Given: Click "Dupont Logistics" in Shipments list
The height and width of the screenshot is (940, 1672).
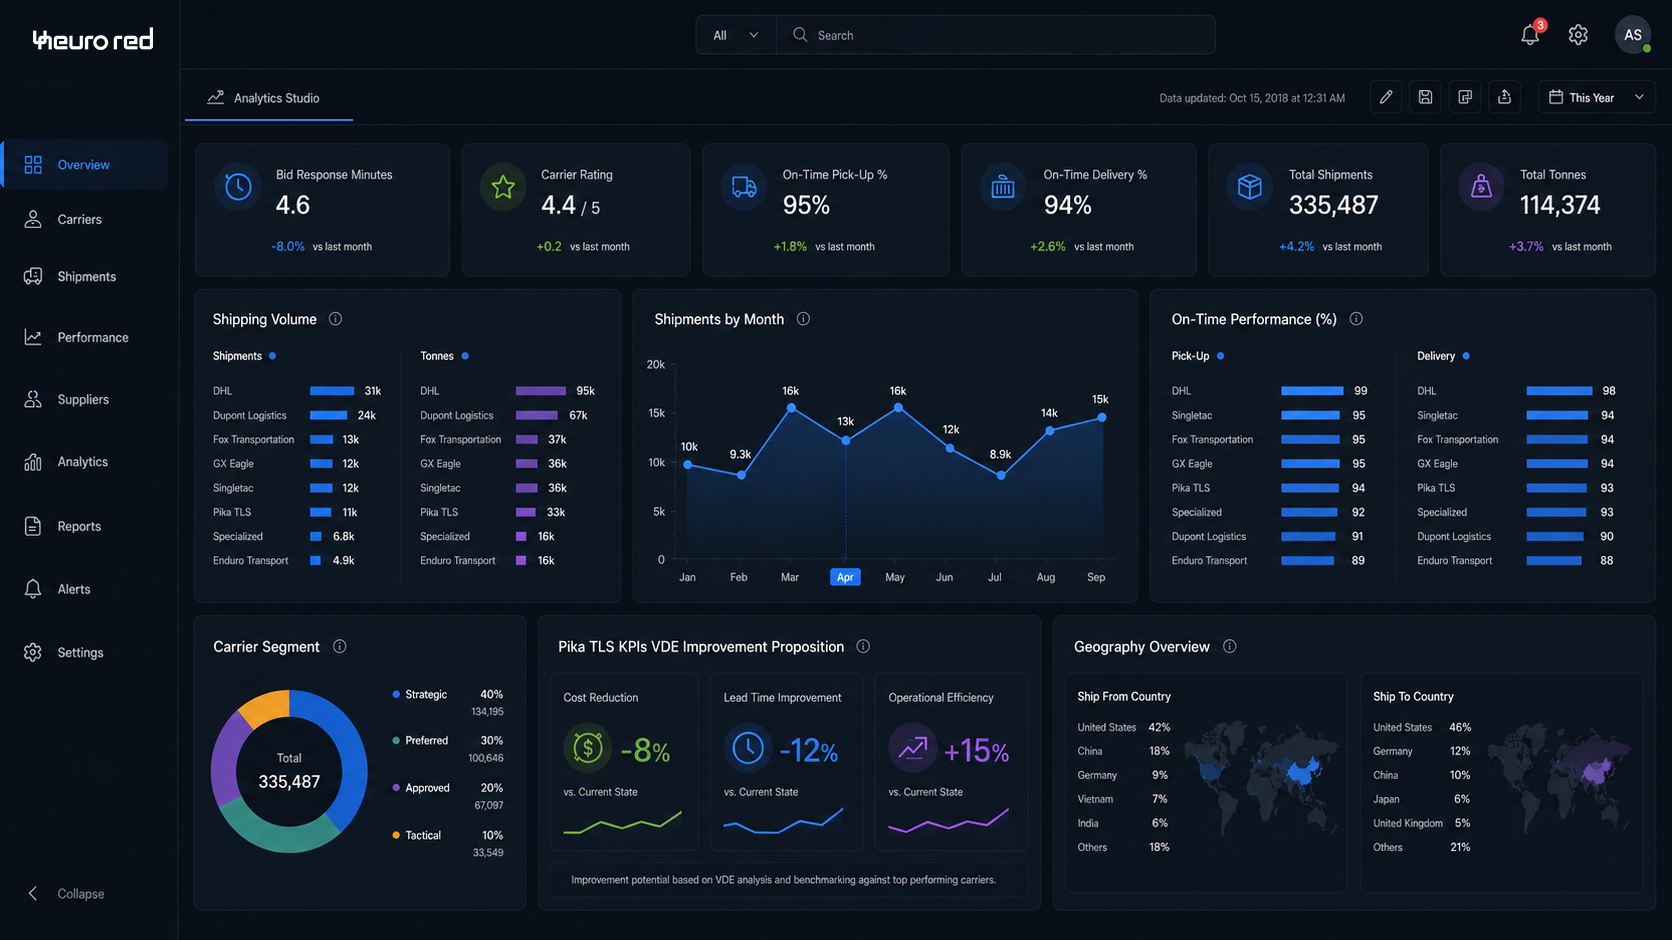Looking at the screenshot, I should click(x=249, y=415).
